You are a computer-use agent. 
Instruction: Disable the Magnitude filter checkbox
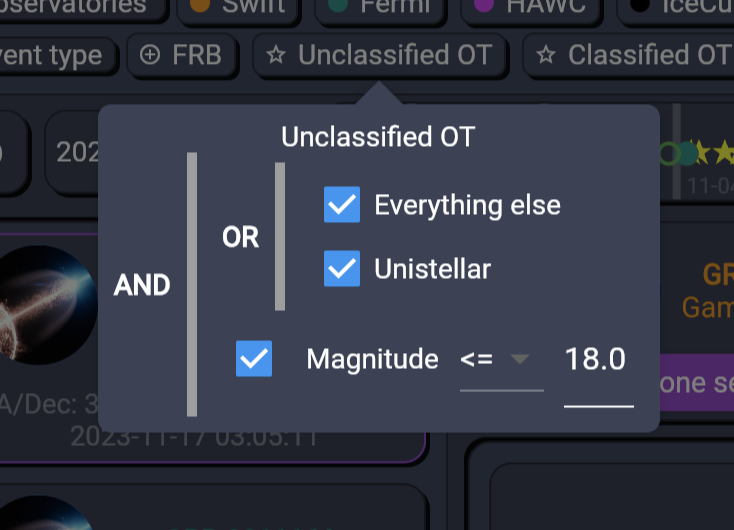point(254,359)
